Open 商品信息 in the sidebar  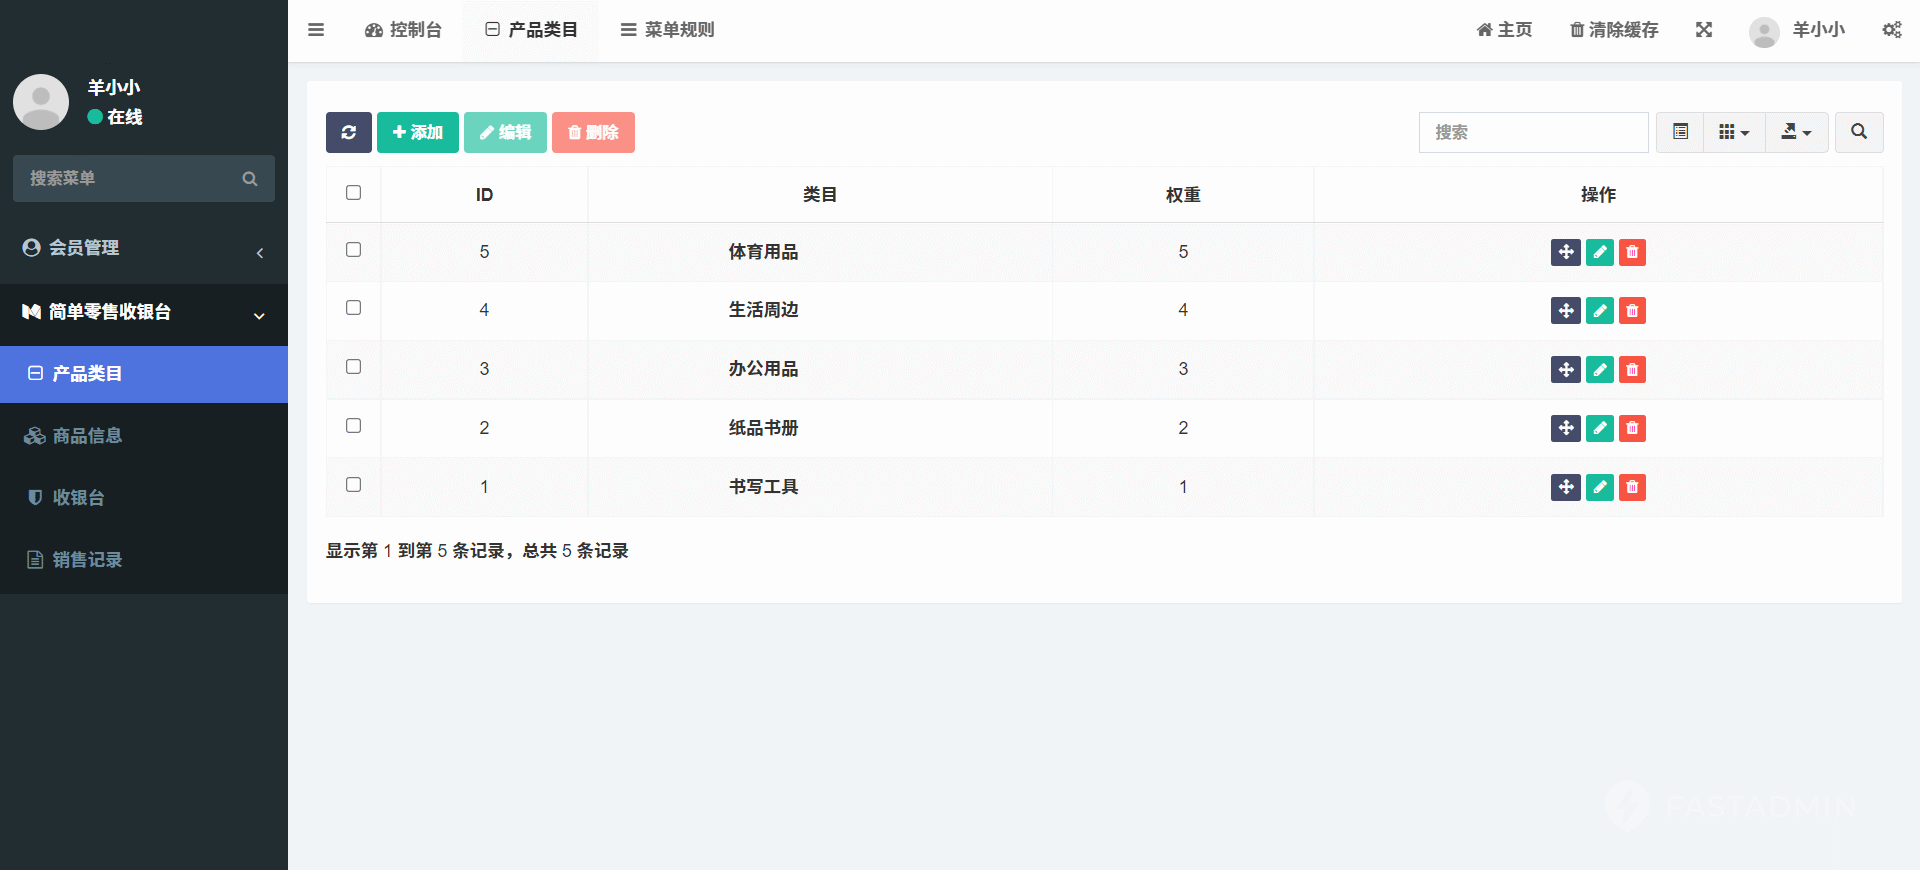(144, 436)
